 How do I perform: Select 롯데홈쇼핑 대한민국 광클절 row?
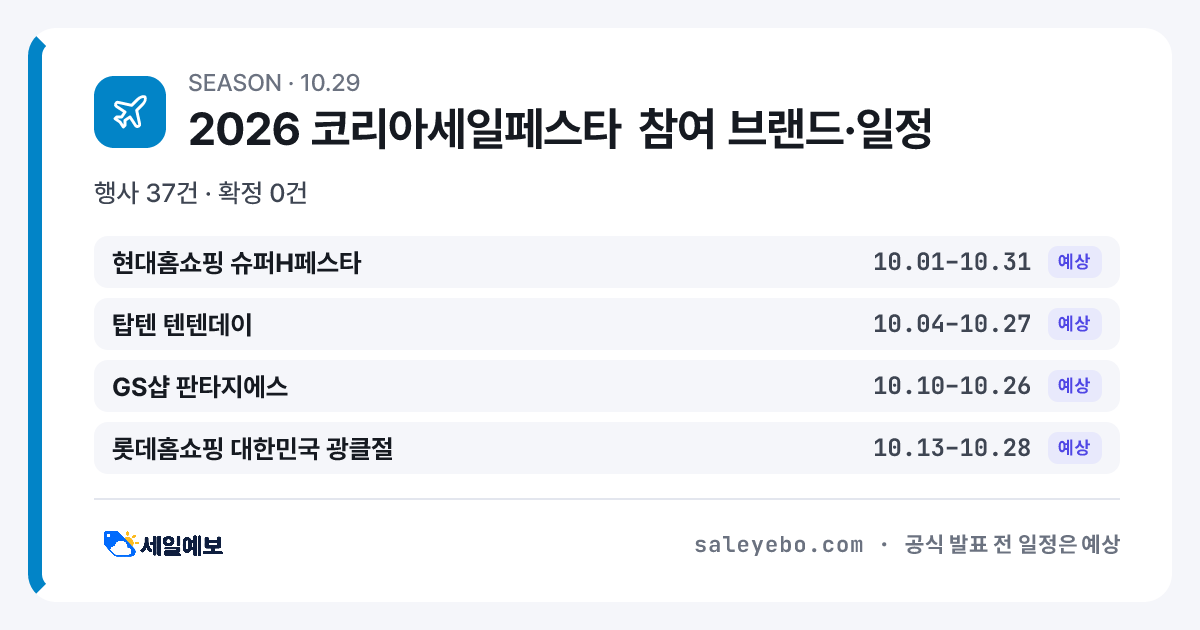tap(607, 448)
